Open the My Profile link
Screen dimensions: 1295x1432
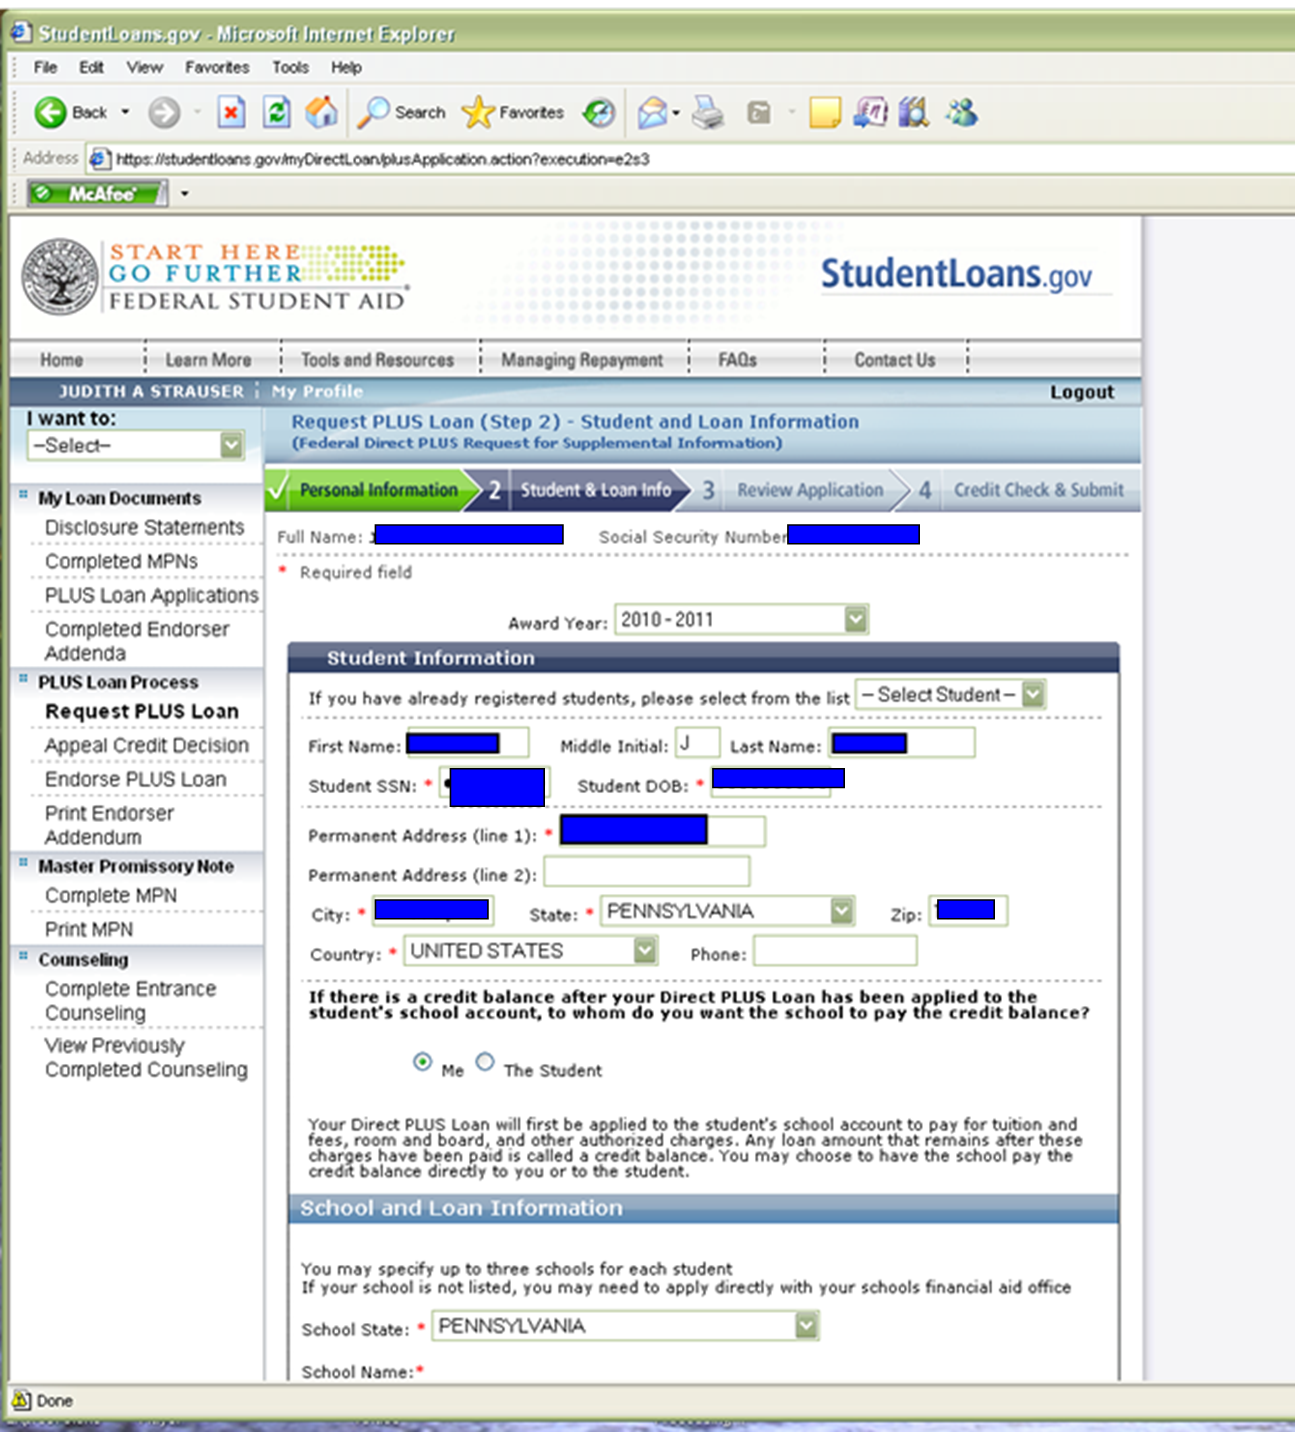pyautogui.click(x=317, y=391)
